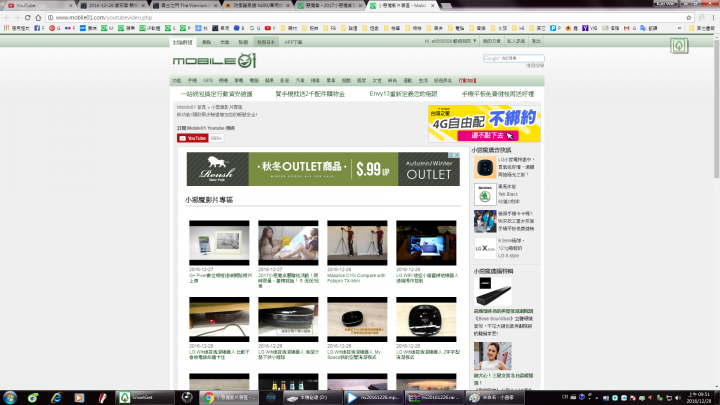Launch Internet Explorer from taskbar
The width and height of the screenshot is (720, 405).
(x=56, y=397)
